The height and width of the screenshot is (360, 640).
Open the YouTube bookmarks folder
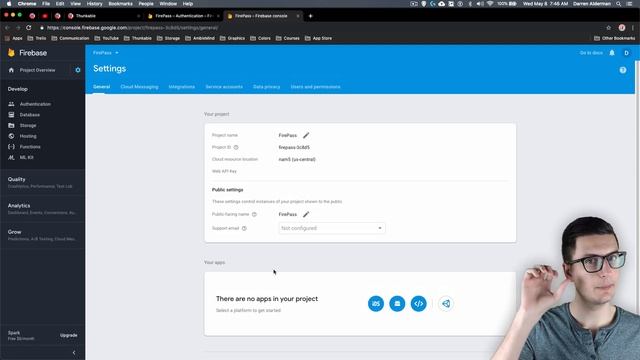[x=106, y=38]
